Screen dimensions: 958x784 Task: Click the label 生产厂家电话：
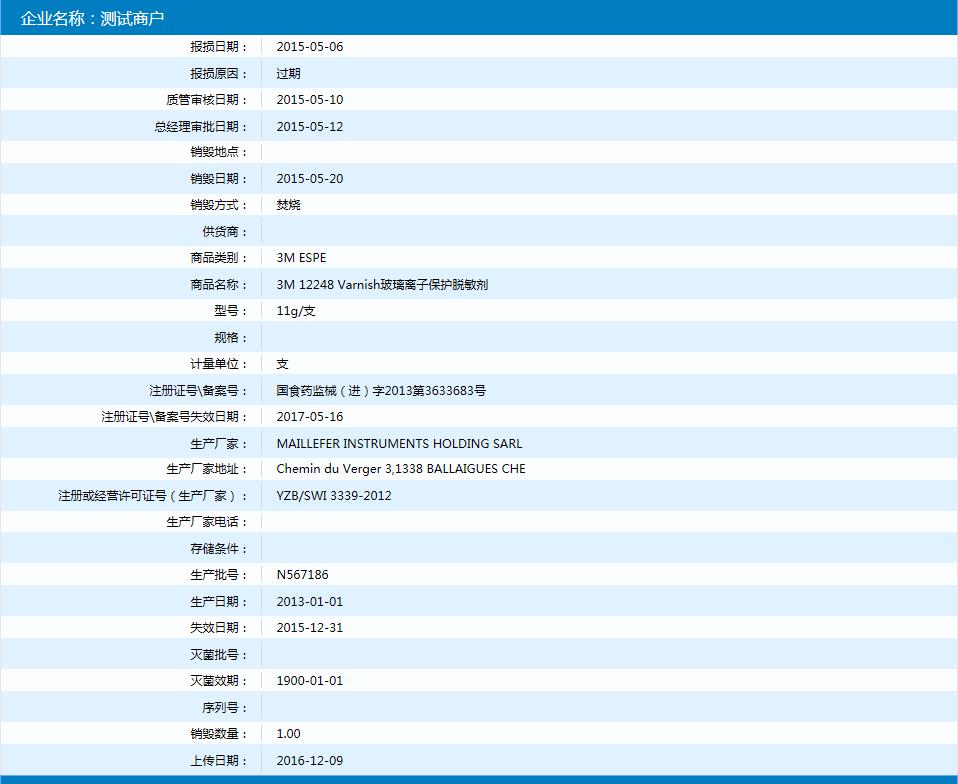[x=207, y=522]
